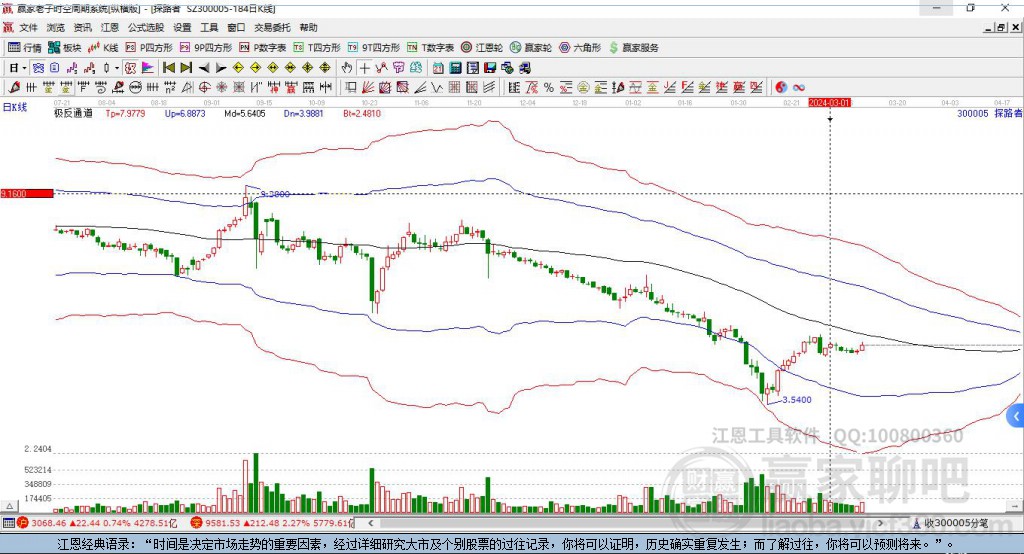Open the 文件 menu

[29, 27]
